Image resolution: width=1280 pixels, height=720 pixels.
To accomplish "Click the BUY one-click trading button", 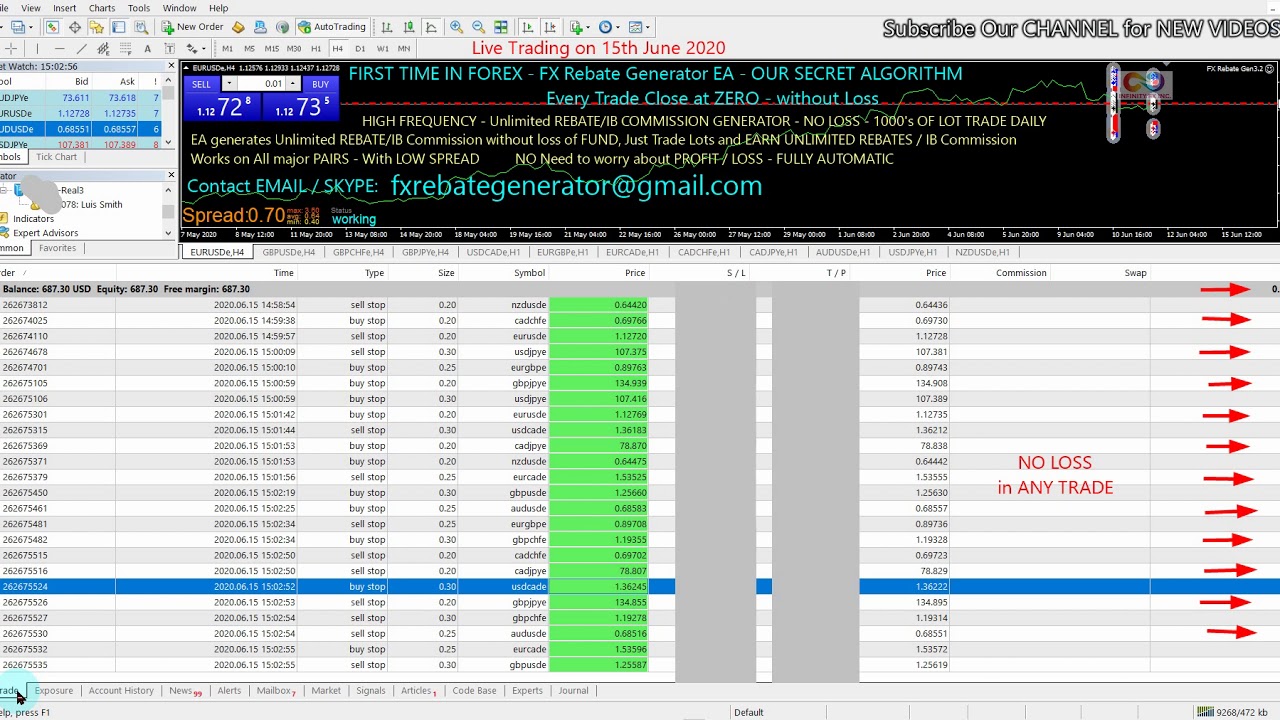I will click(x=320, y=84).
